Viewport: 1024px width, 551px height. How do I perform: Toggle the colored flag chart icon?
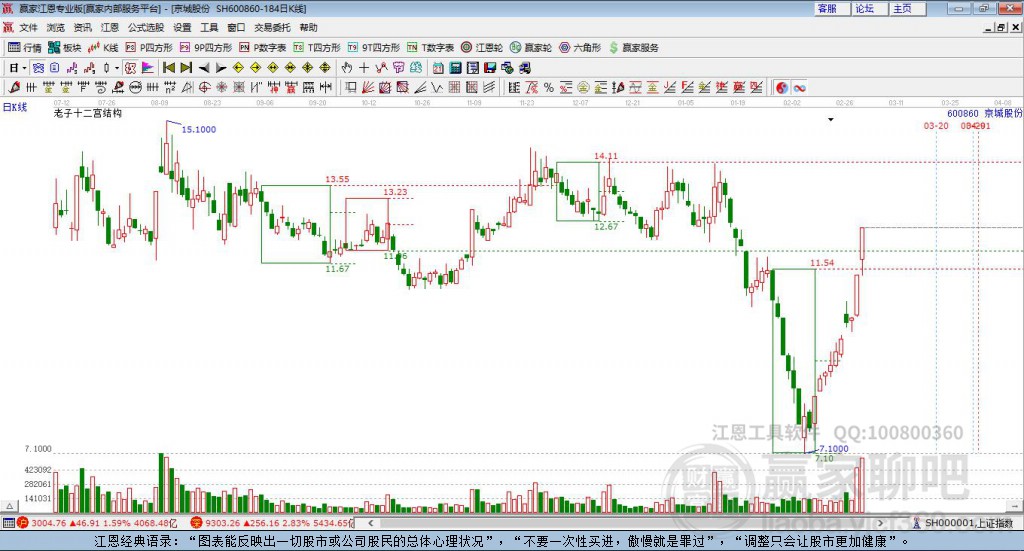[x=148, y=68]
